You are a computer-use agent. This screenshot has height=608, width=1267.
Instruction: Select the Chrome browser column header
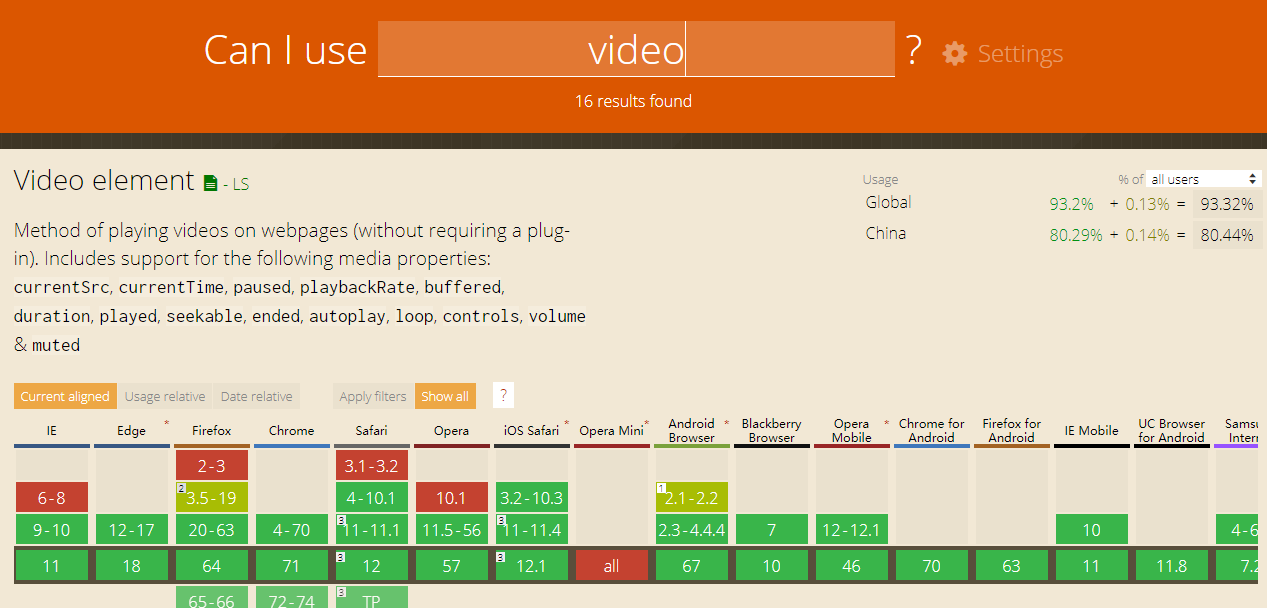click(x=291, y=431)
